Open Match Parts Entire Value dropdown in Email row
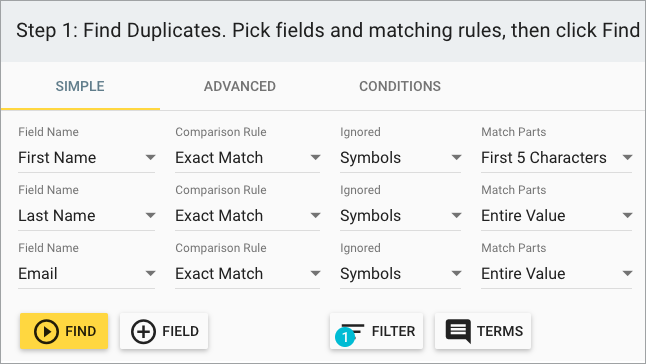Screen dimensions: 646x364 pos(557,274)
